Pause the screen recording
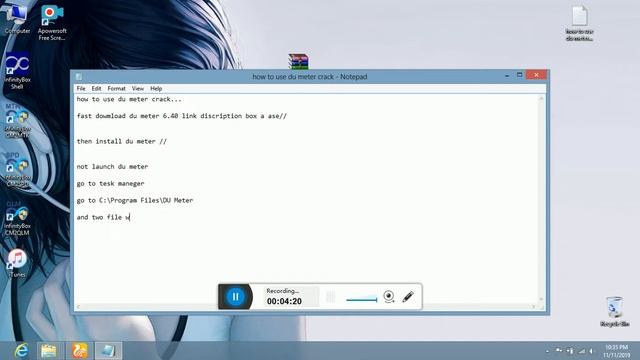This screenshot has width=640, height=360. [235, 296]
